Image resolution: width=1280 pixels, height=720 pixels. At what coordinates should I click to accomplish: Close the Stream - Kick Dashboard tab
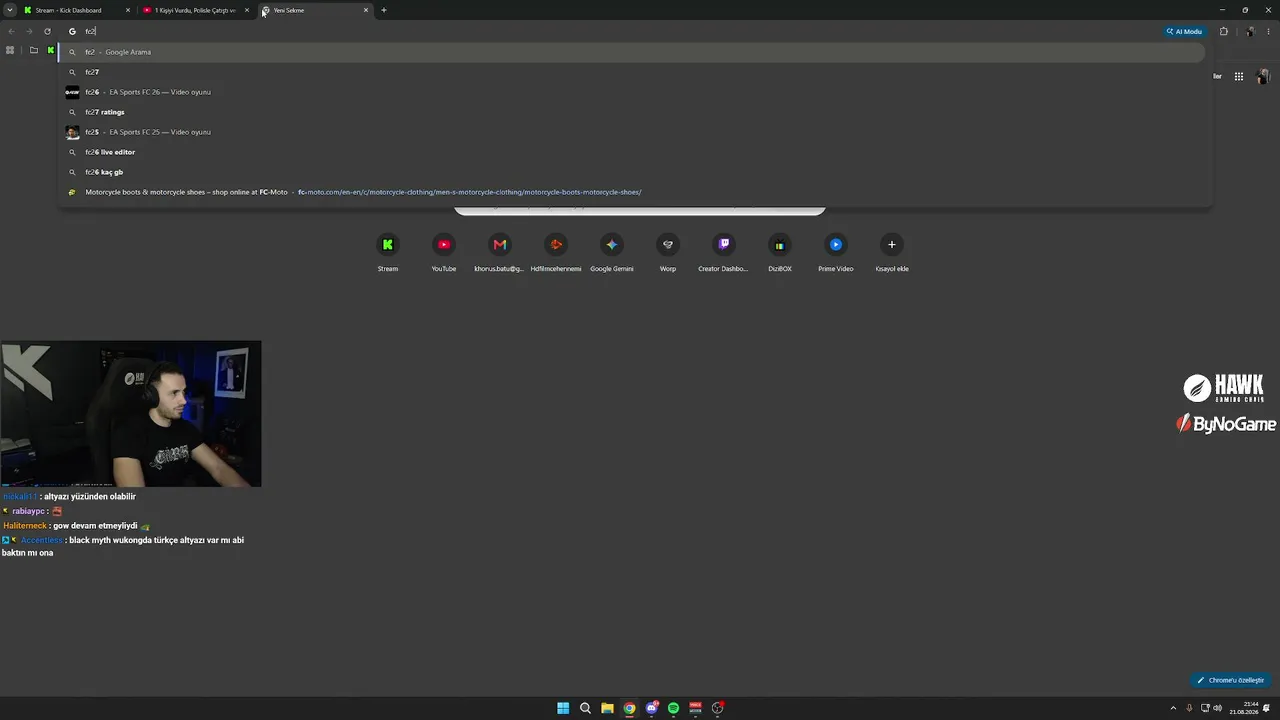pos(128,10)
